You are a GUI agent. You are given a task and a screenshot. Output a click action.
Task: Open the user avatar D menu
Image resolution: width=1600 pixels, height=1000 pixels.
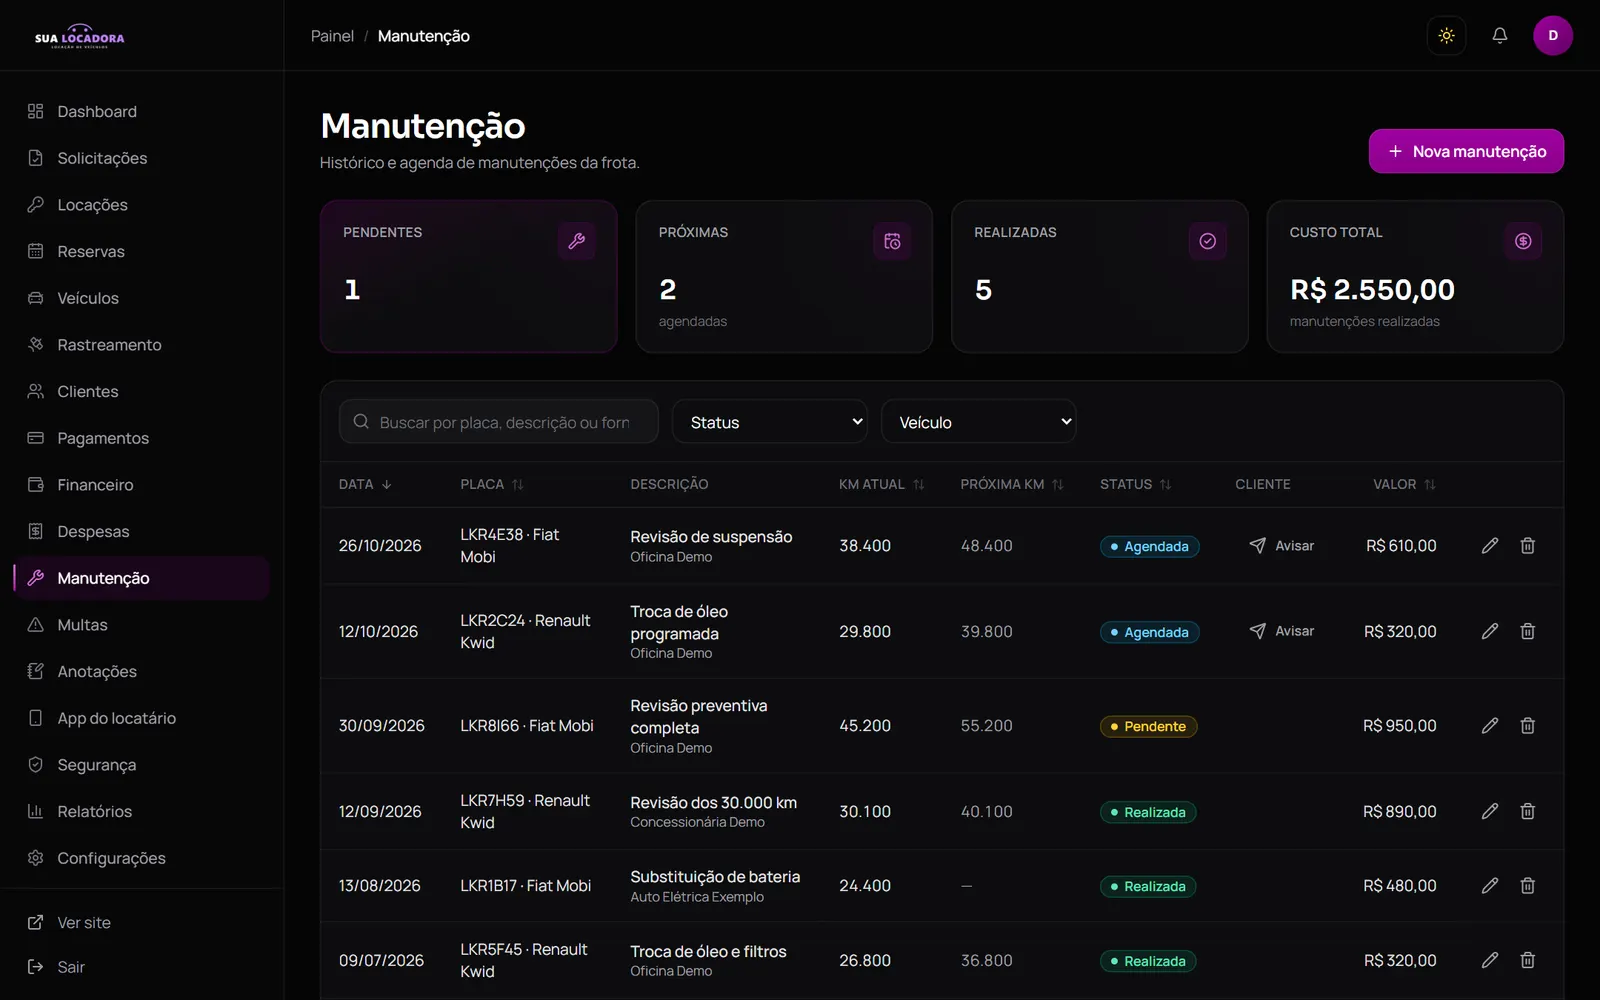click(x=1552, y=36)
